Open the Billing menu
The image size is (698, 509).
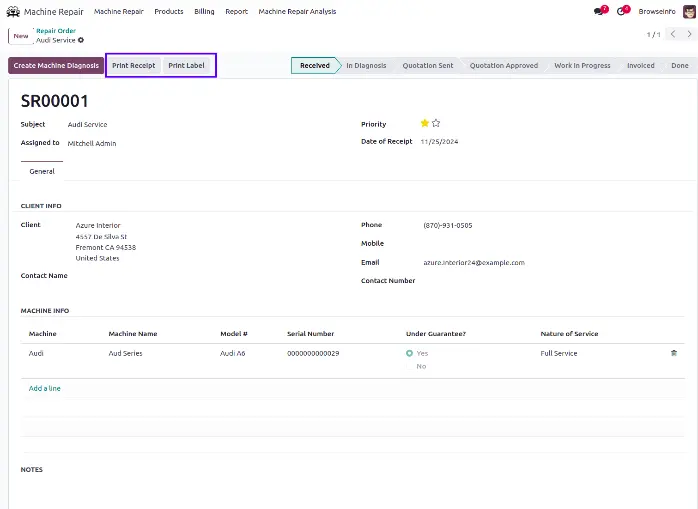(x=204, y=11)
